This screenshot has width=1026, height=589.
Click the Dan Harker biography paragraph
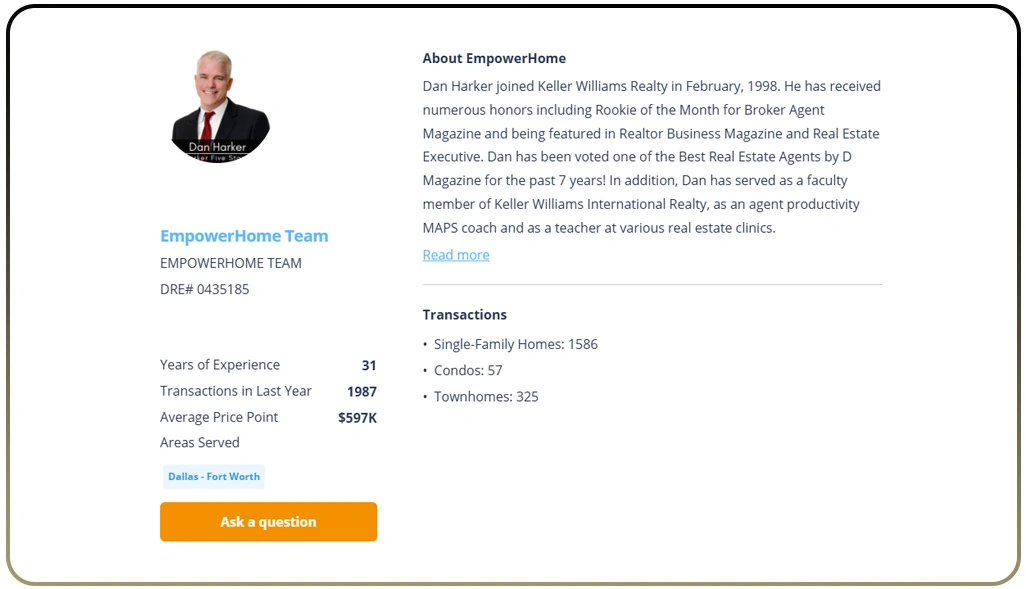[651, 157]
